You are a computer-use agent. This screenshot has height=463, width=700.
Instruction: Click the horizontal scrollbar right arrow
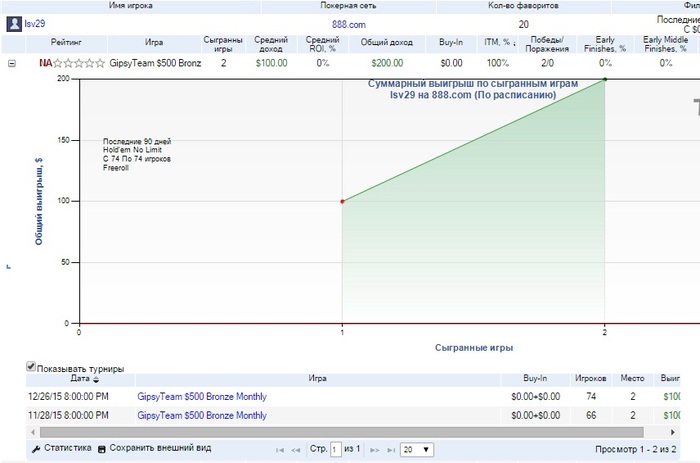tap(673, 432)
